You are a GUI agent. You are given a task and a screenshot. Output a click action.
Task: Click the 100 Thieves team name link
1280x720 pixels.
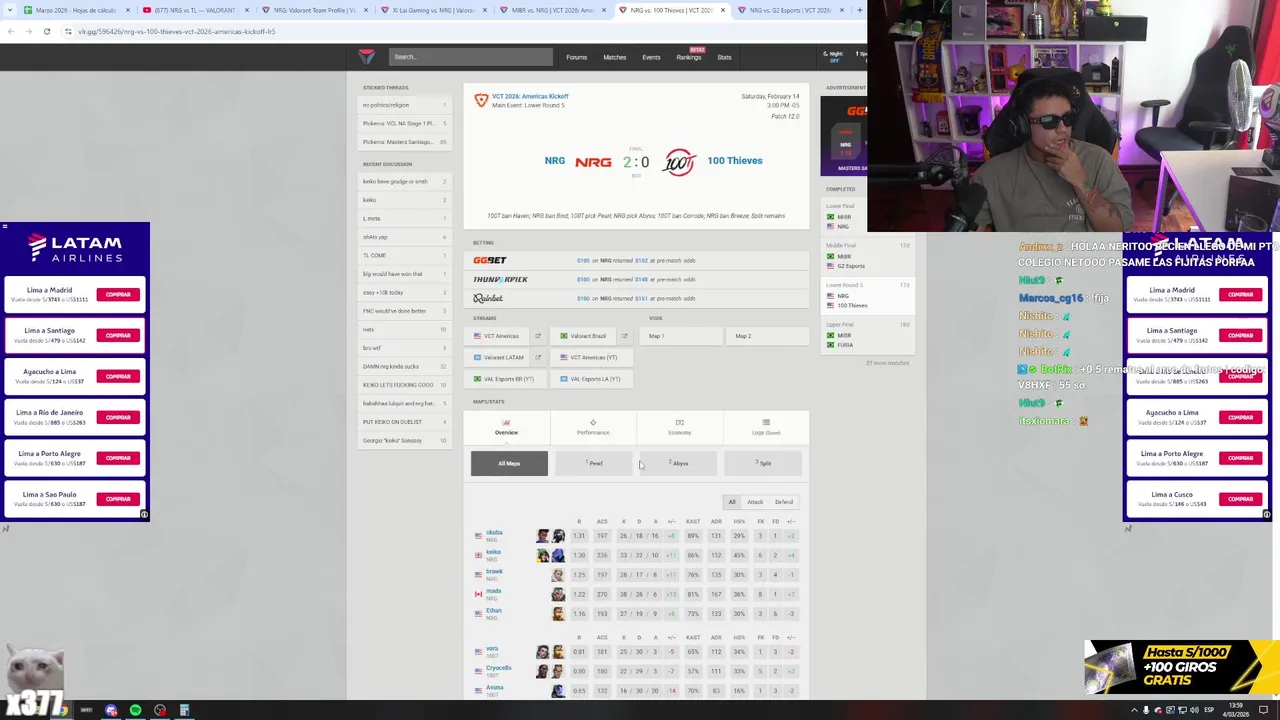point(735,161)
